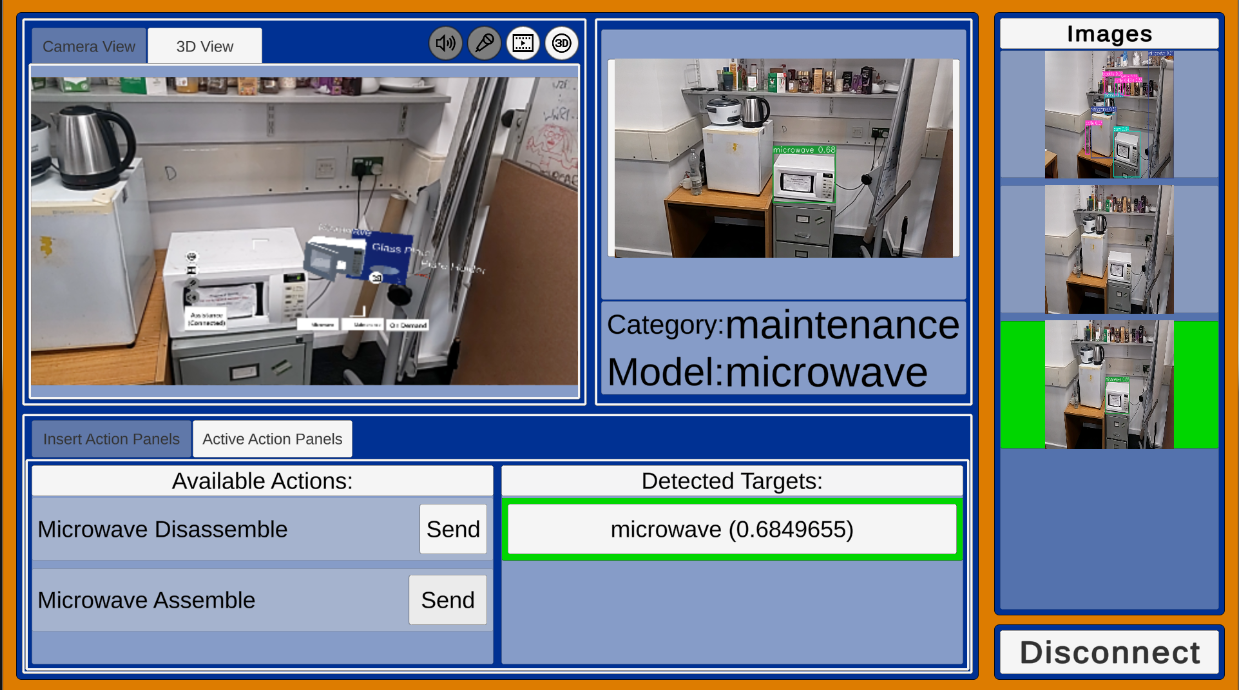The width and height of the screenshot is (1239, 690).
Task: Toggle the video stream film icon
Action: click(523, 43)
